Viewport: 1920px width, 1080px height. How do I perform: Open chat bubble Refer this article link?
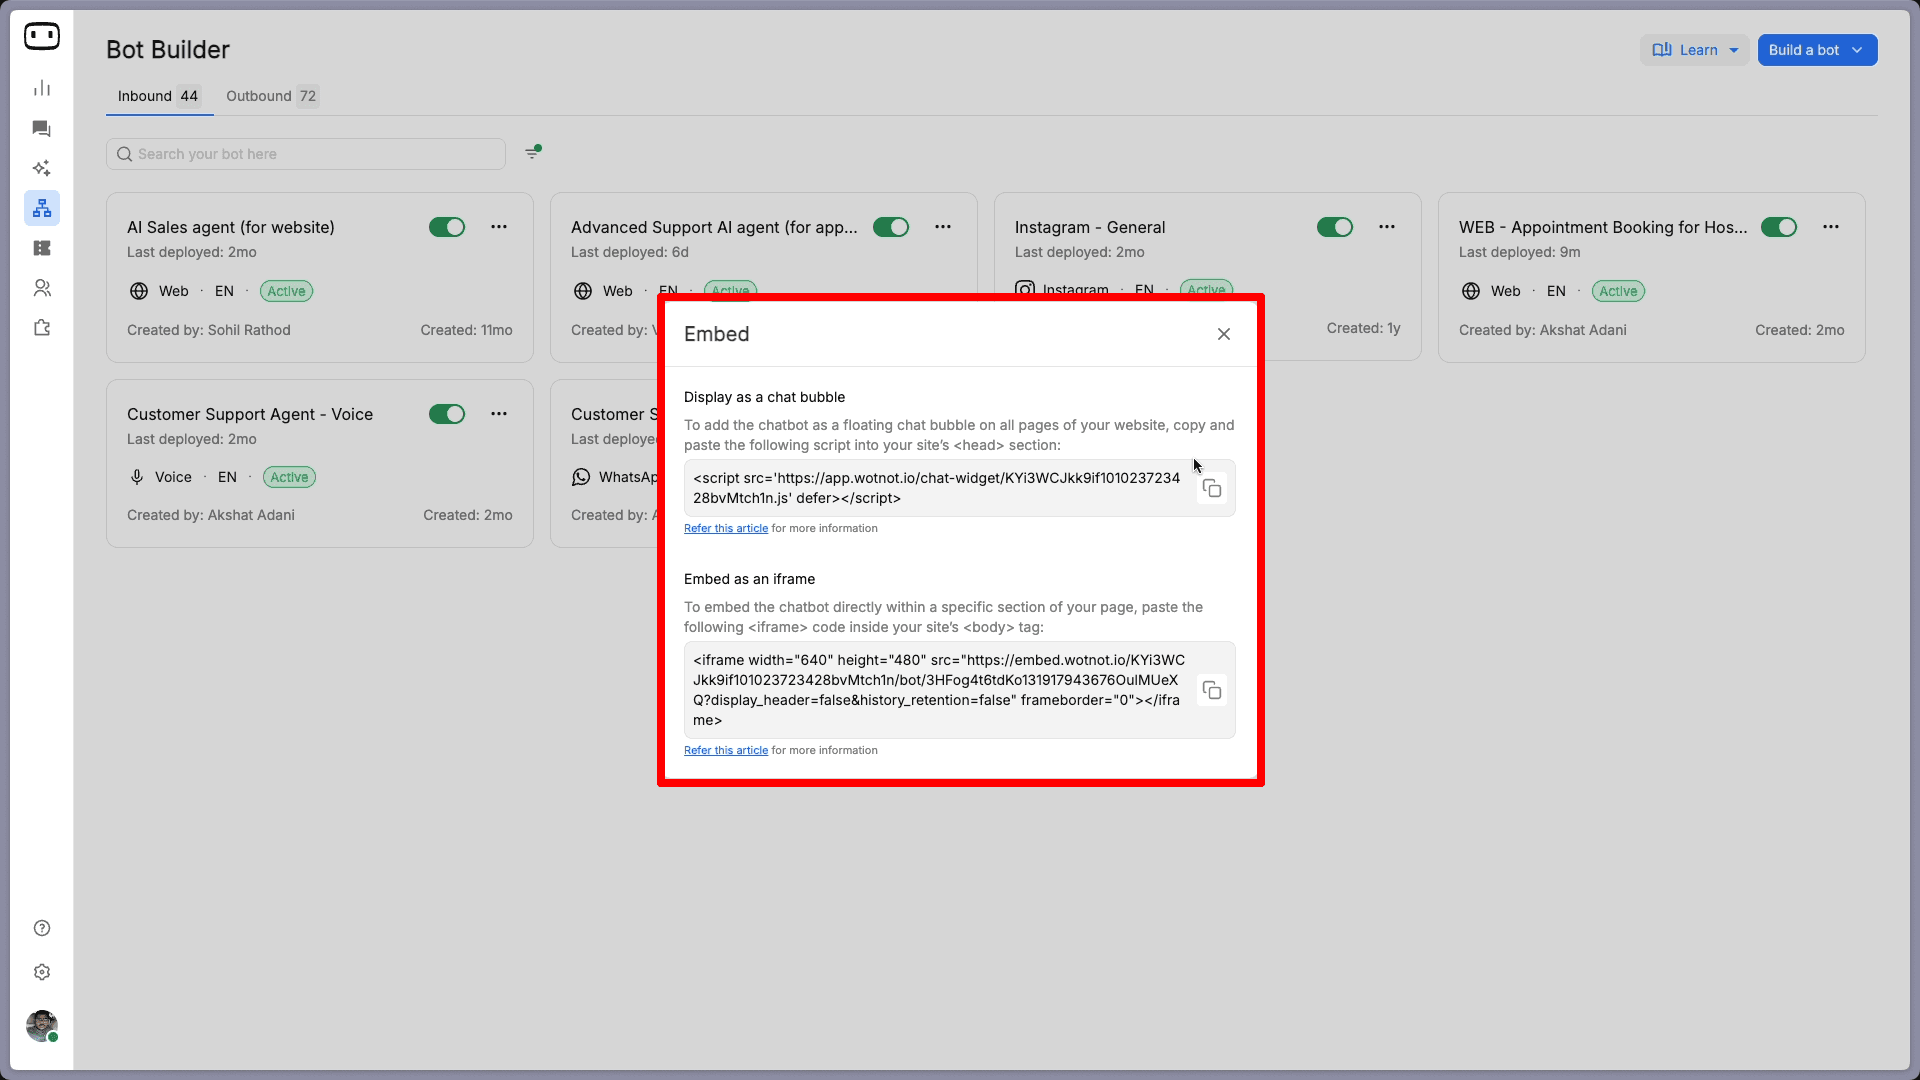[x=726, y=528]
